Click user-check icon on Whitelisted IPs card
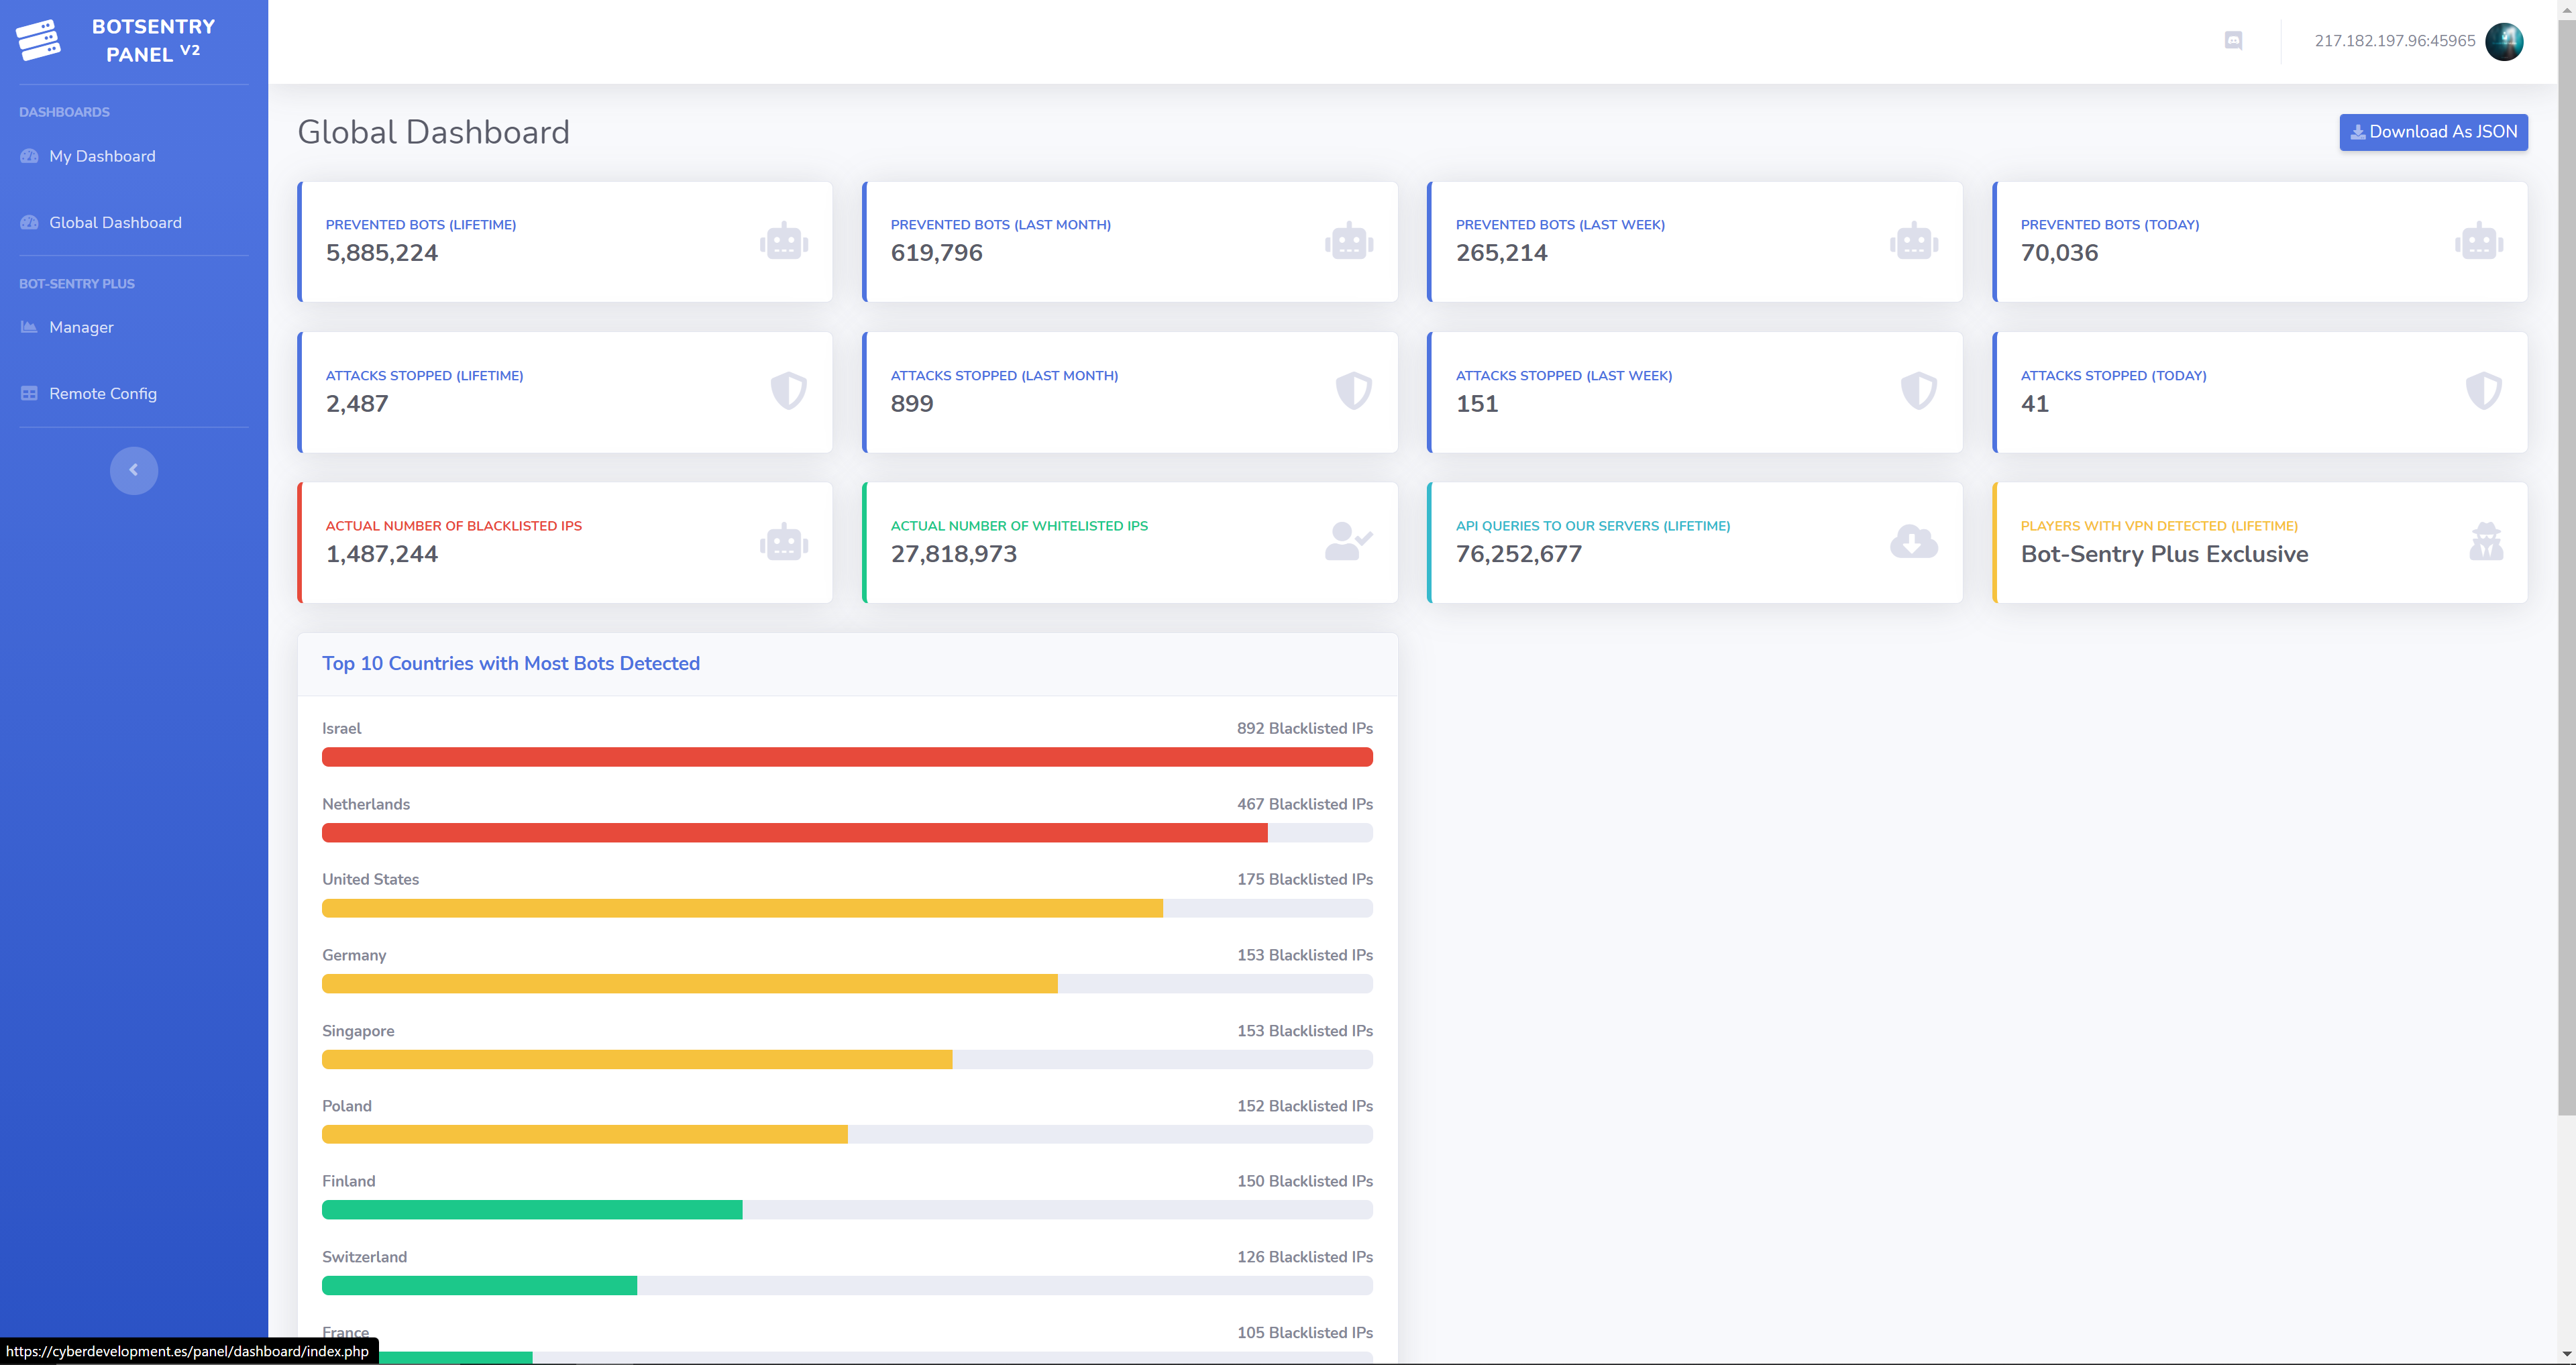This screenshot has width=2576, height=1365. tap(1348, 541)
